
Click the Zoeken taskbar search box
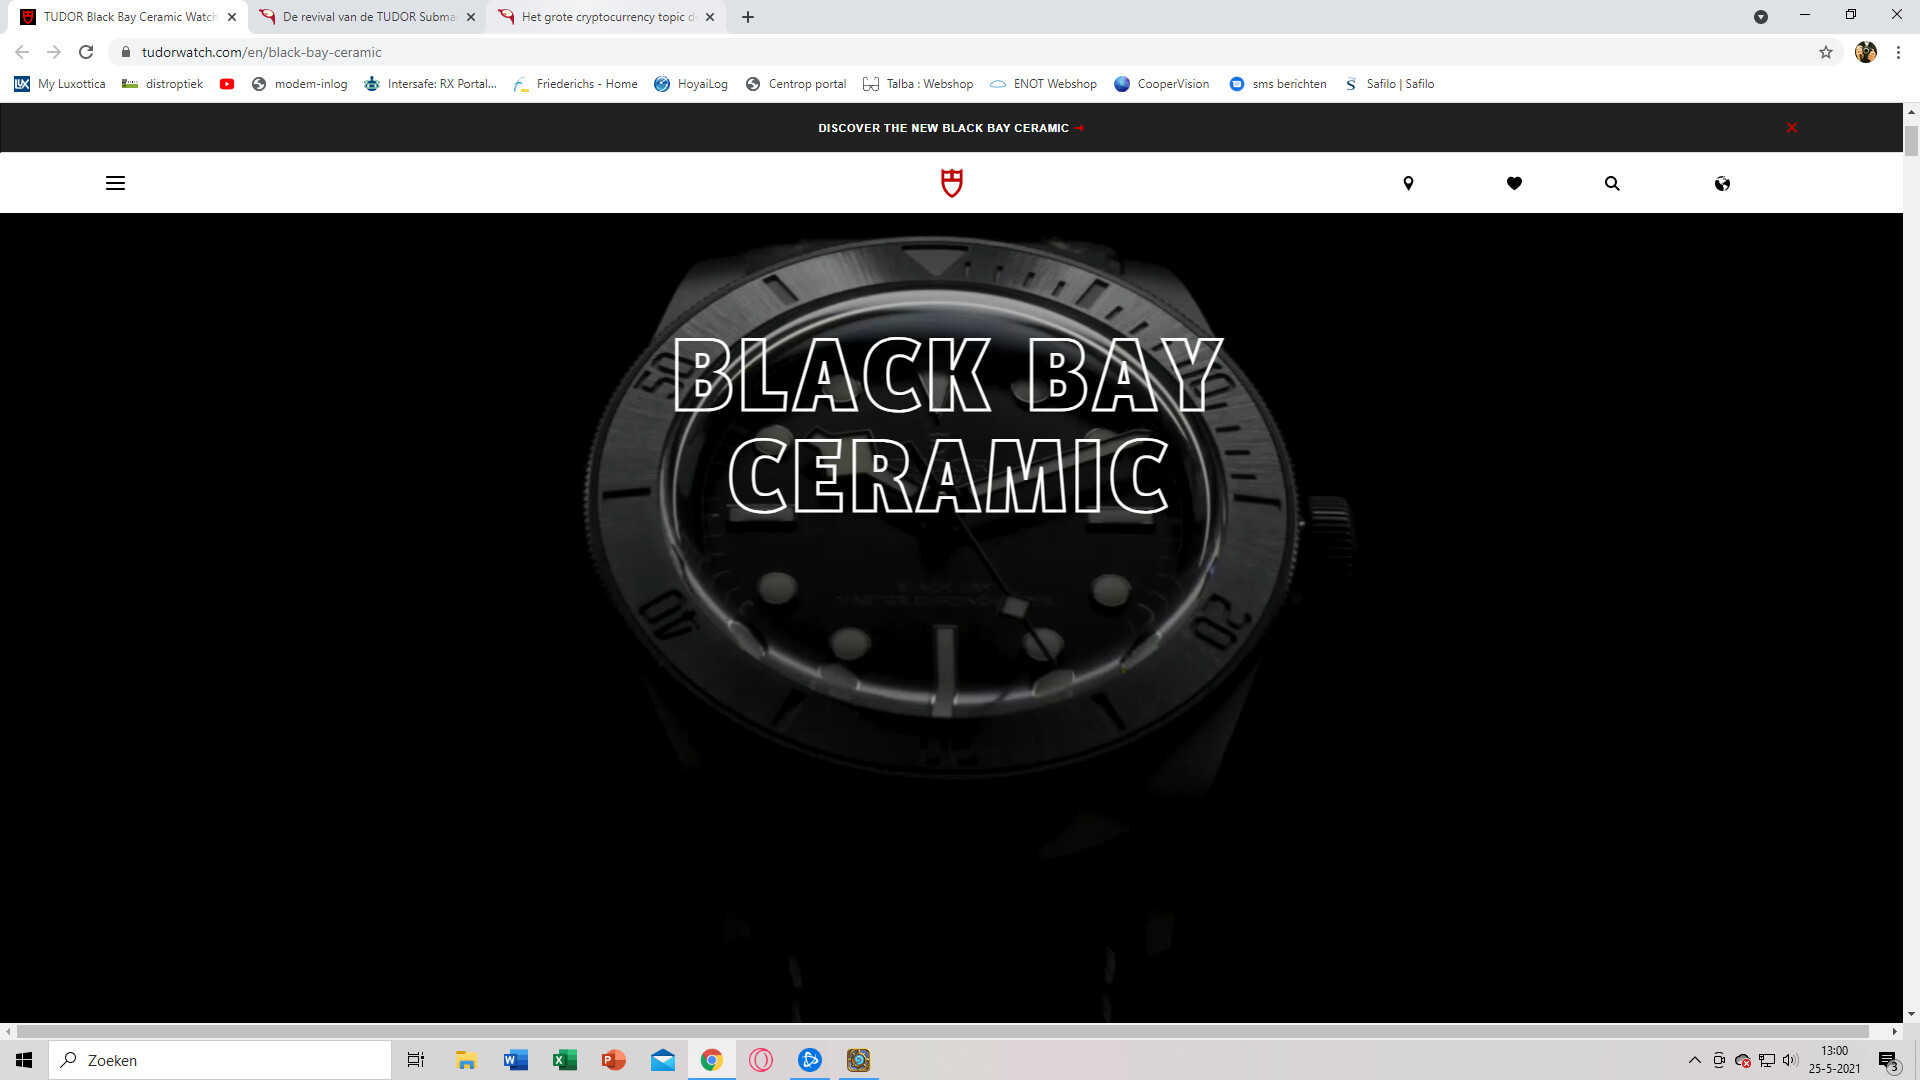click(x=220, y=1060)
